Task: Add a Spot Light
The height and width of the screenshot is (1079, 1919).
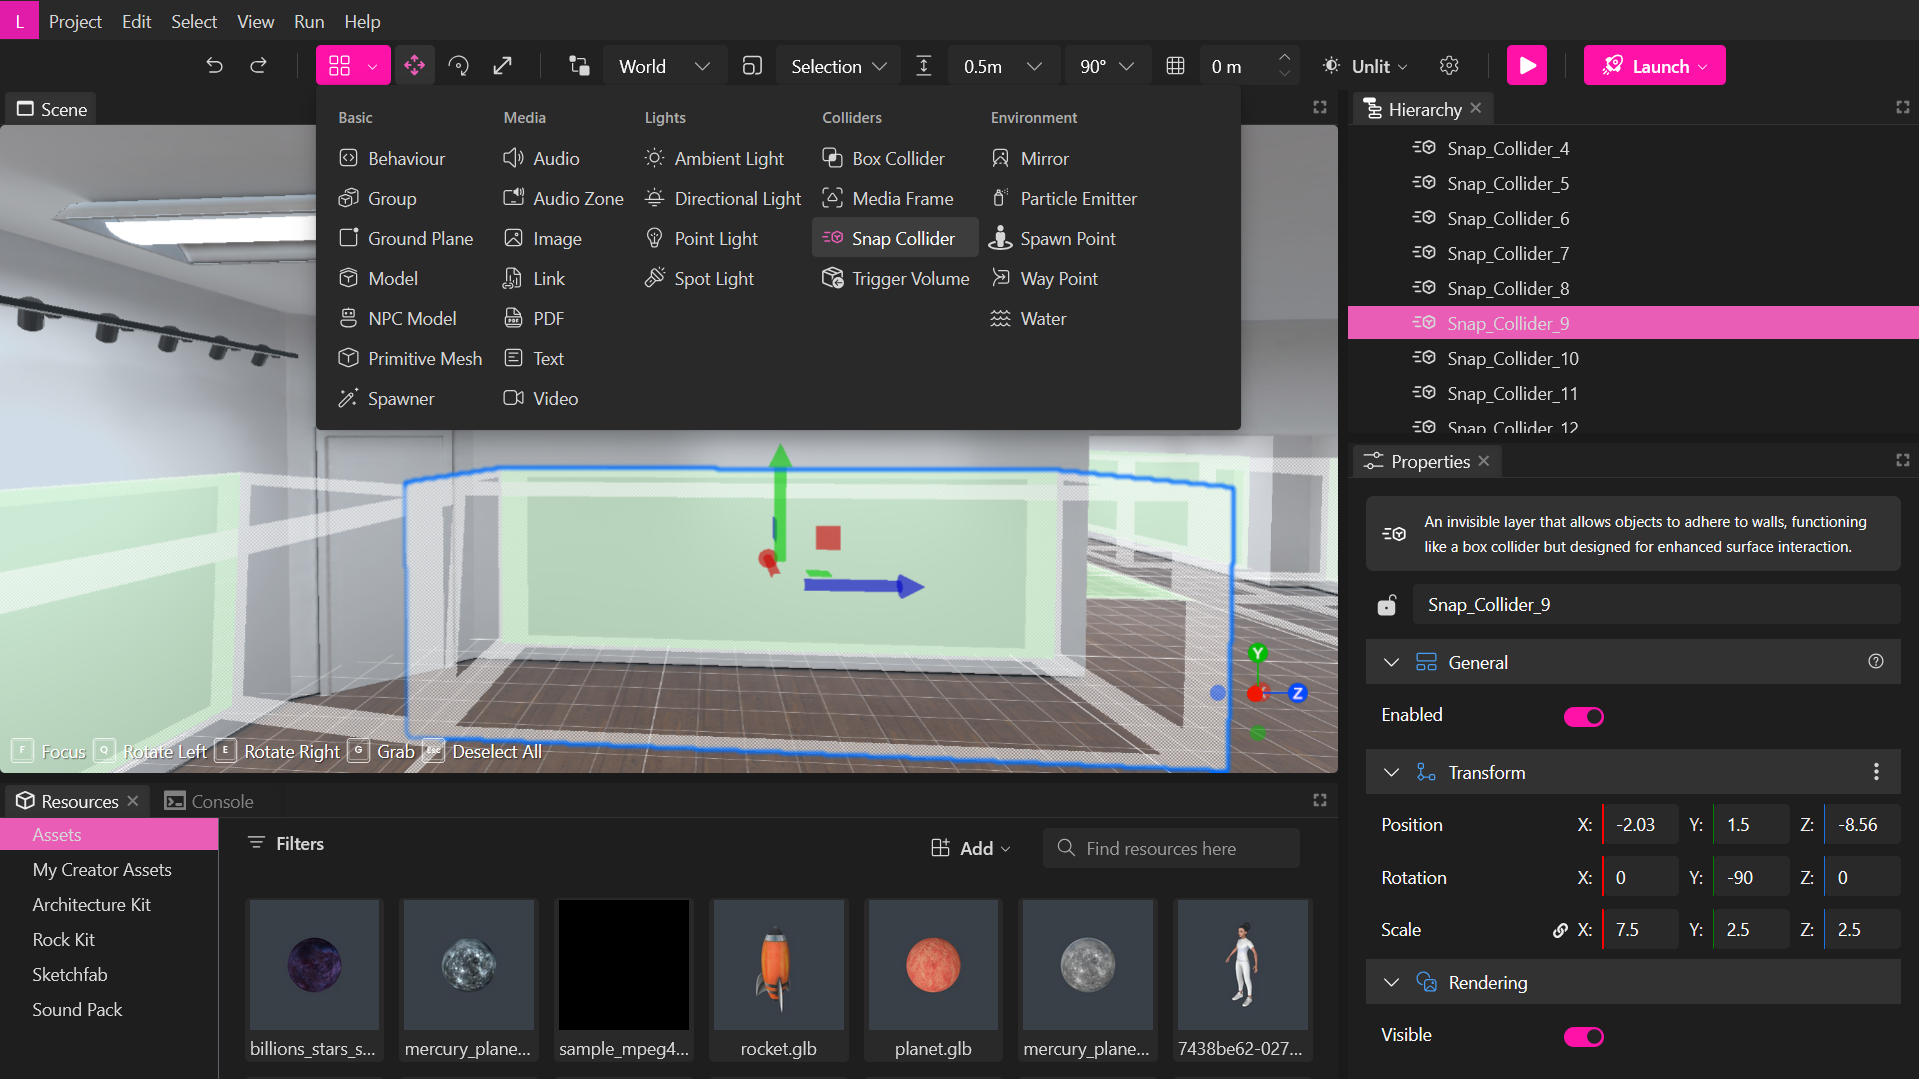Action: click(699, 278)
